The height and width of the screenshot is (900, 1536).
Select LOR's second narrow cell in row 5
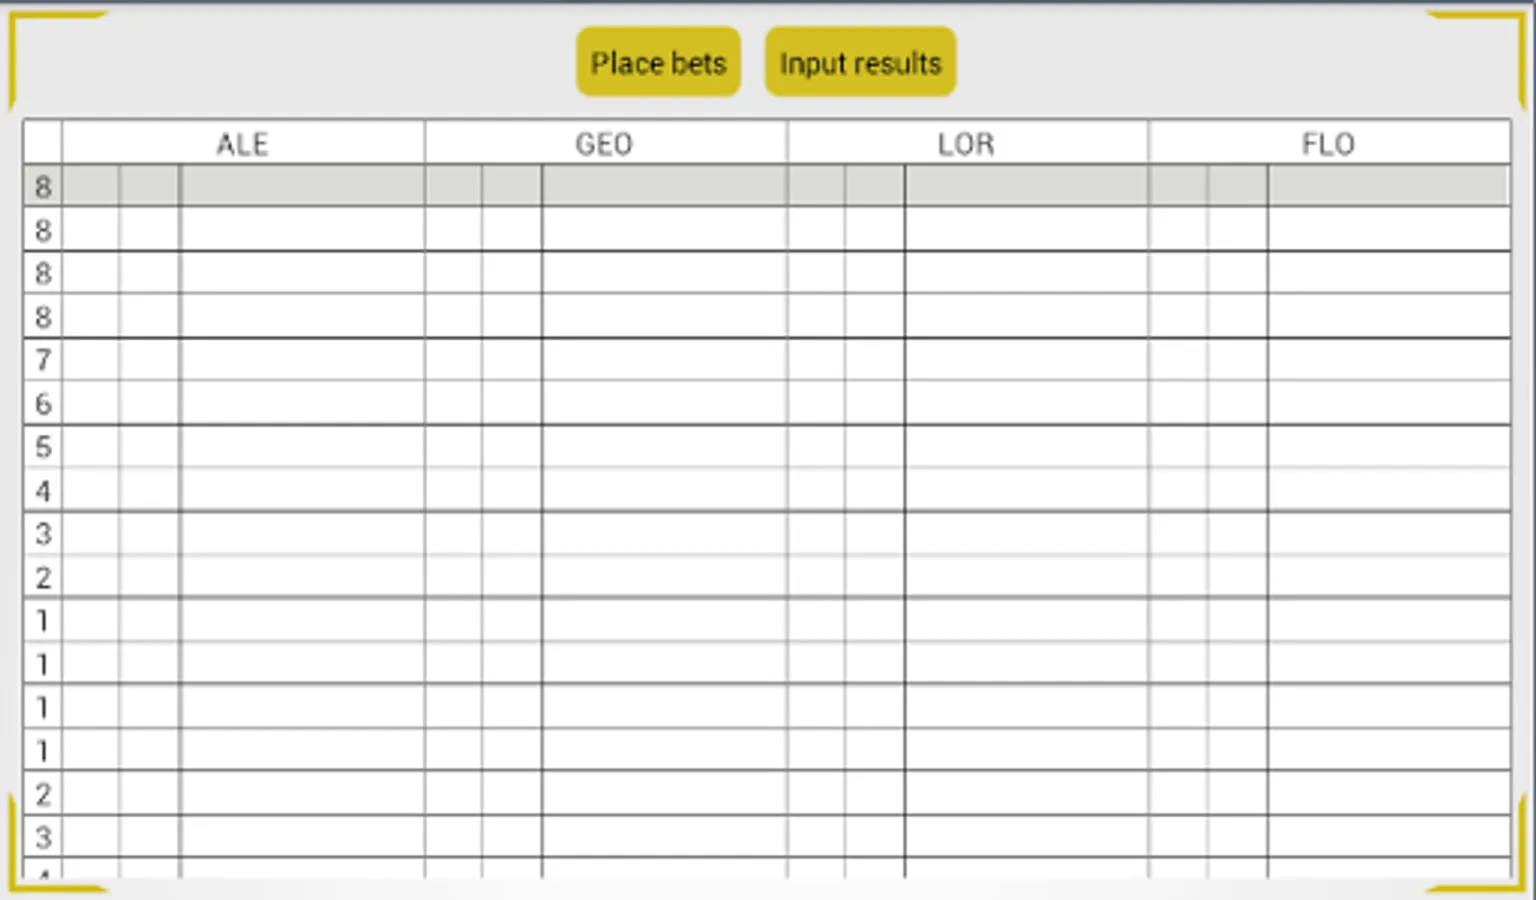875,447
